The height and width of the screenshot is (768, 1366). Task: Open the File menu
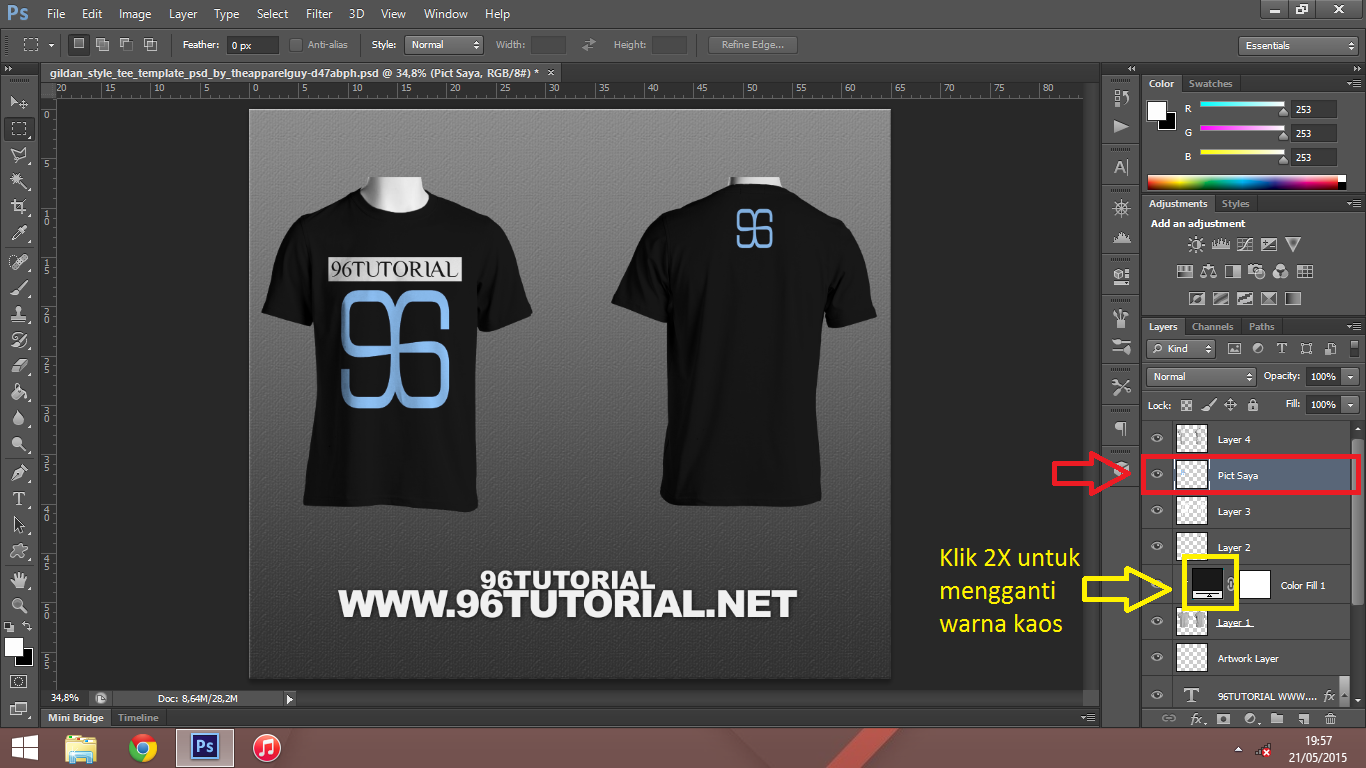click(x=56, y=14)
